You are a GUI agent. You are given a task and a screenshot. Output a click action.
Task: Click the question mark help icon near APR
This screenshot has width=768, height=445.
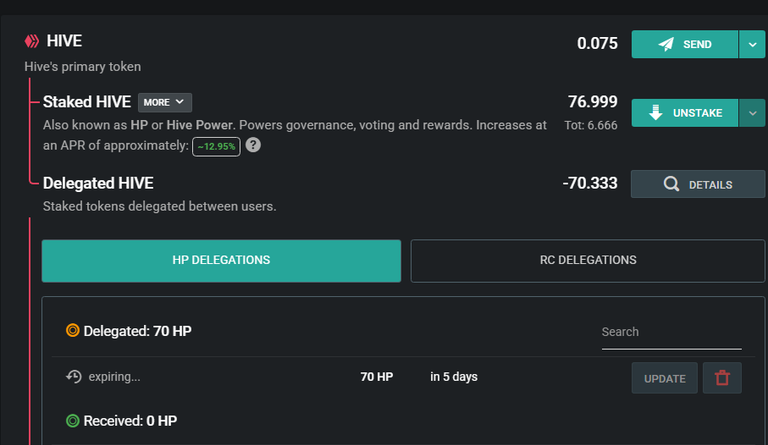pyautogui.click(x=253, y=145)
